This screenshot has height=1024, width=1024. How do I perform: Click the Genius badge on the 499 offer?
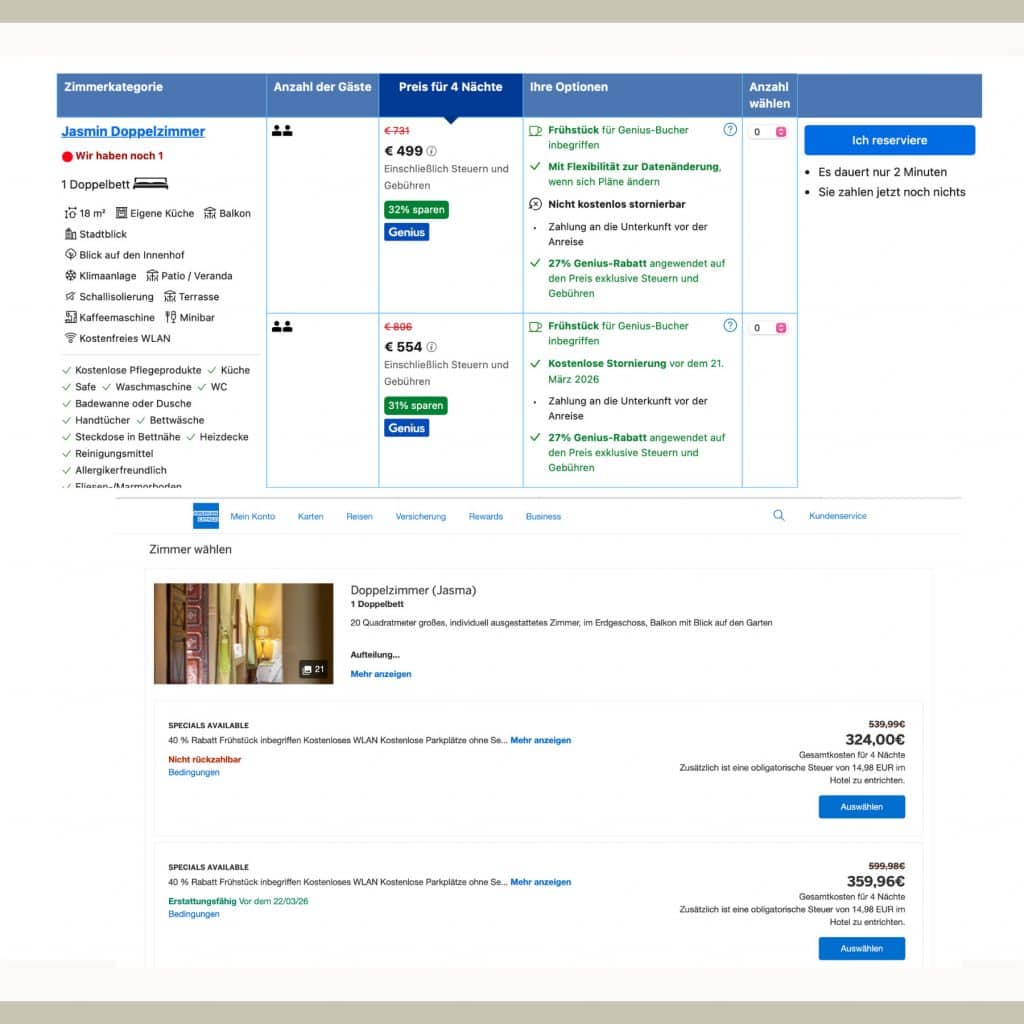coord(405,231)
